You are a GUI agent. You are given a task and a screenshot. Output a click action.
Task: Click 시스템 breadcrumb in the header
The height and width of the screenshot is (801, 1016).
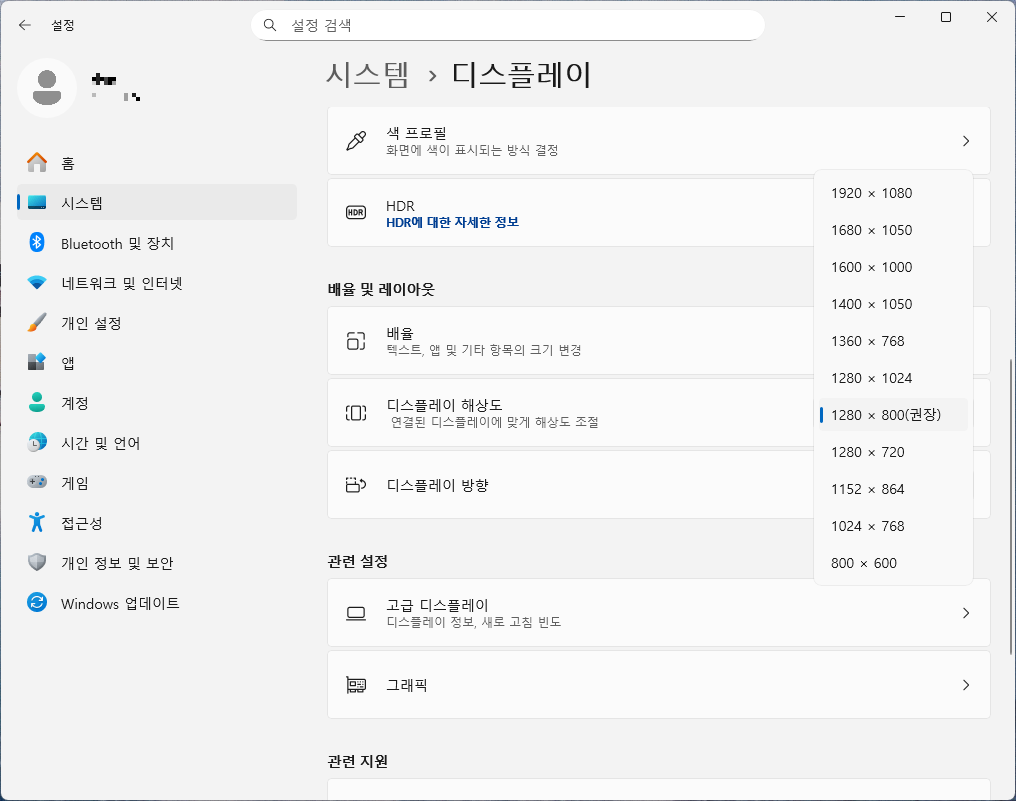tap(367, 75)
